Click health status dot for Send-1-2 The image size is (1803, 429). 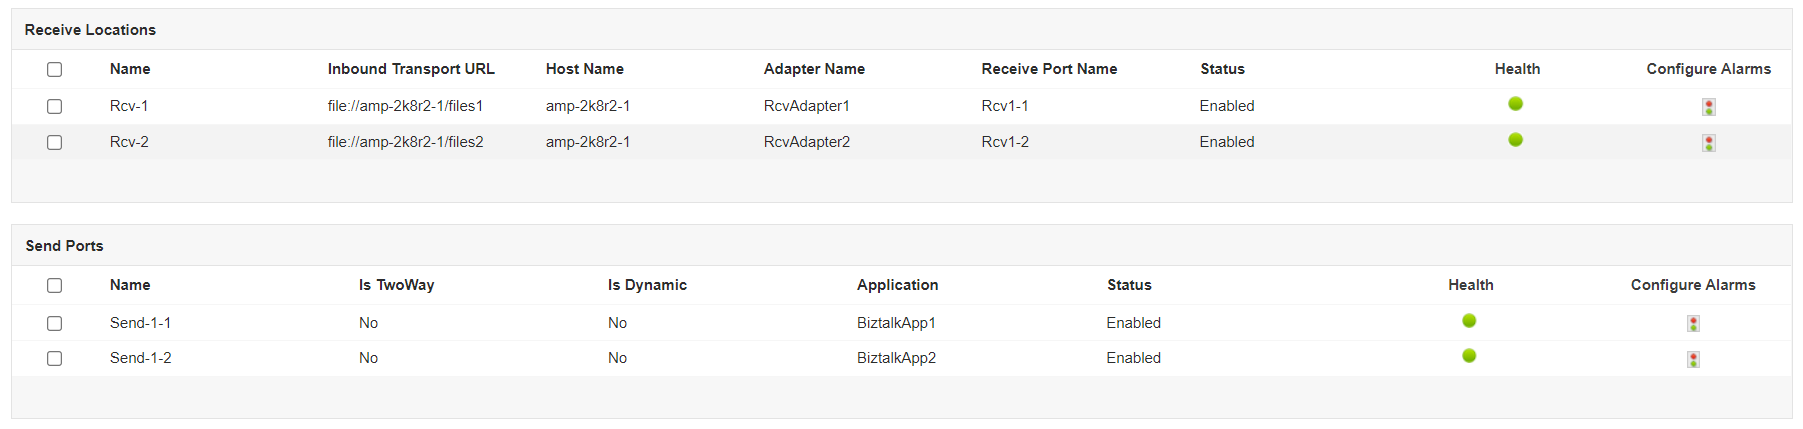[x=1469, y=356]
